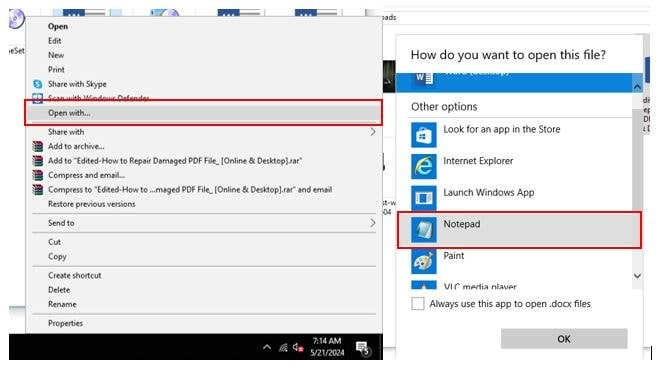Click the Skype icon in context menu
The image size is (662, 374).
[38, 84]
